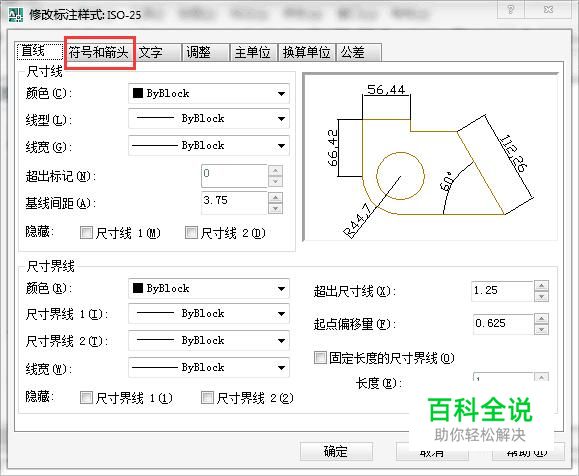
Task: Open dimension line 颜色(C) dropdown
Action: click(209, 93)
